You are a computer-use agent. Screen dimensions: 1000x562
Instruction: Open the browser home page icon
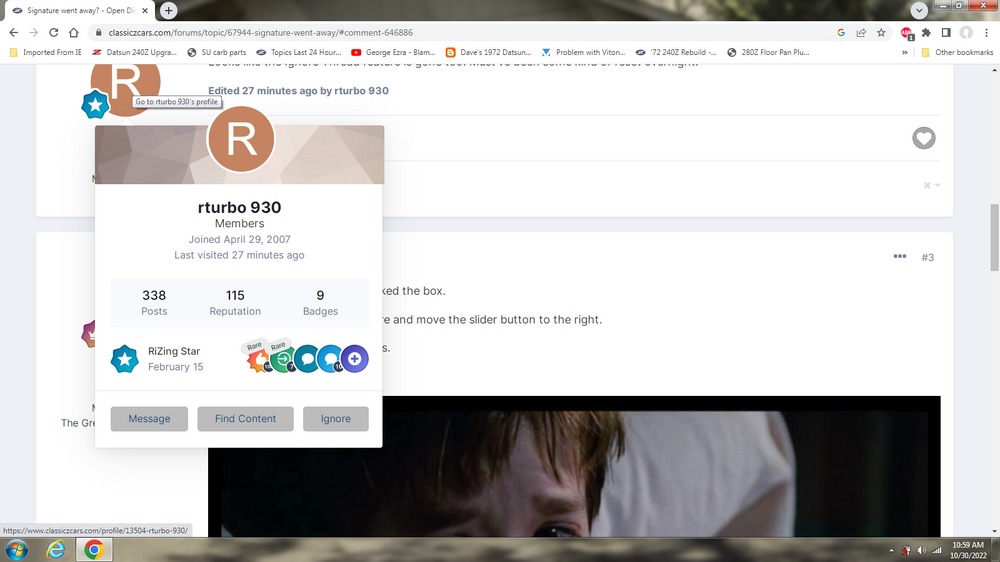click(74, 33)
